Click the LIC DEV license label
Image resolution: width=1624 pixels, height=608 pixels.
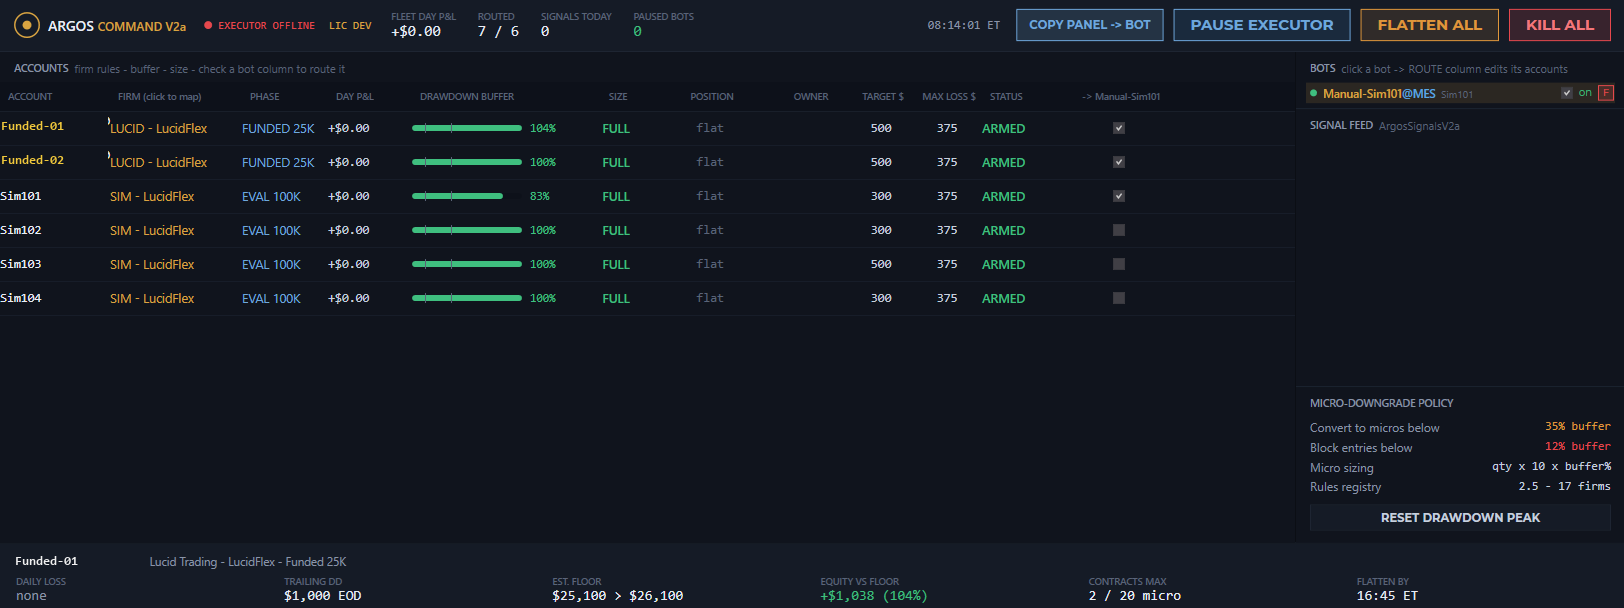pyautogui.click(x=350, y=26)
